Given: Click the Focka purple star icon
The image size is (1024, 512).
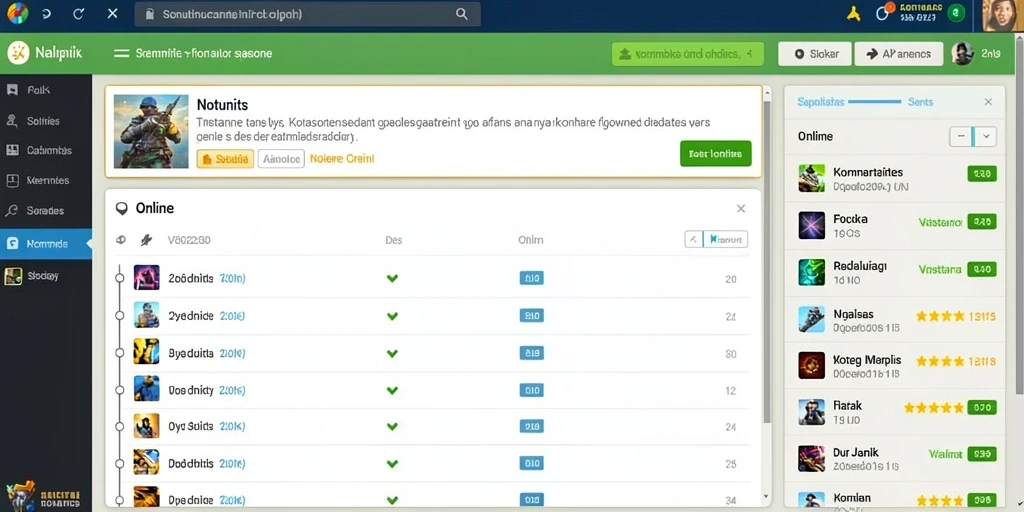Looking at the screenshot, I should click(812, 225).
